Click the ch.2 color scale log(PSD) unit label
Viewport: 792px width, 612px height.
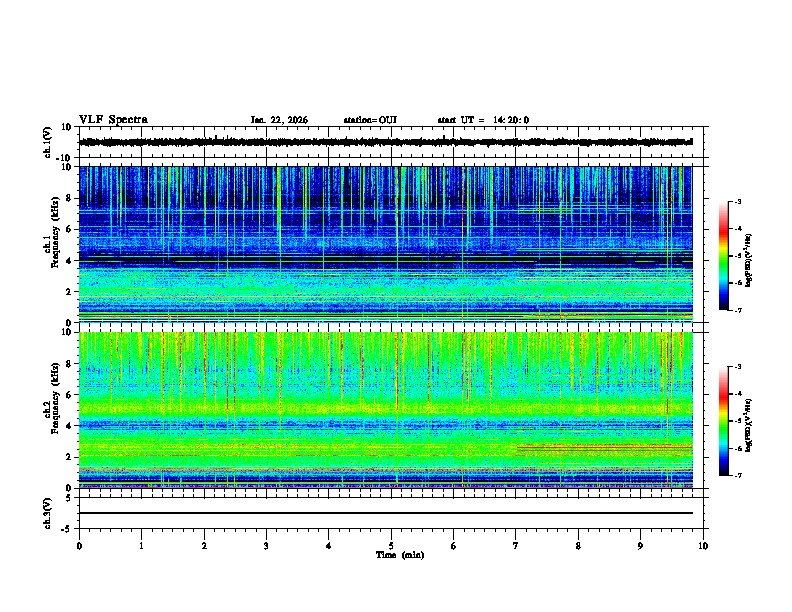coord(749,425)
